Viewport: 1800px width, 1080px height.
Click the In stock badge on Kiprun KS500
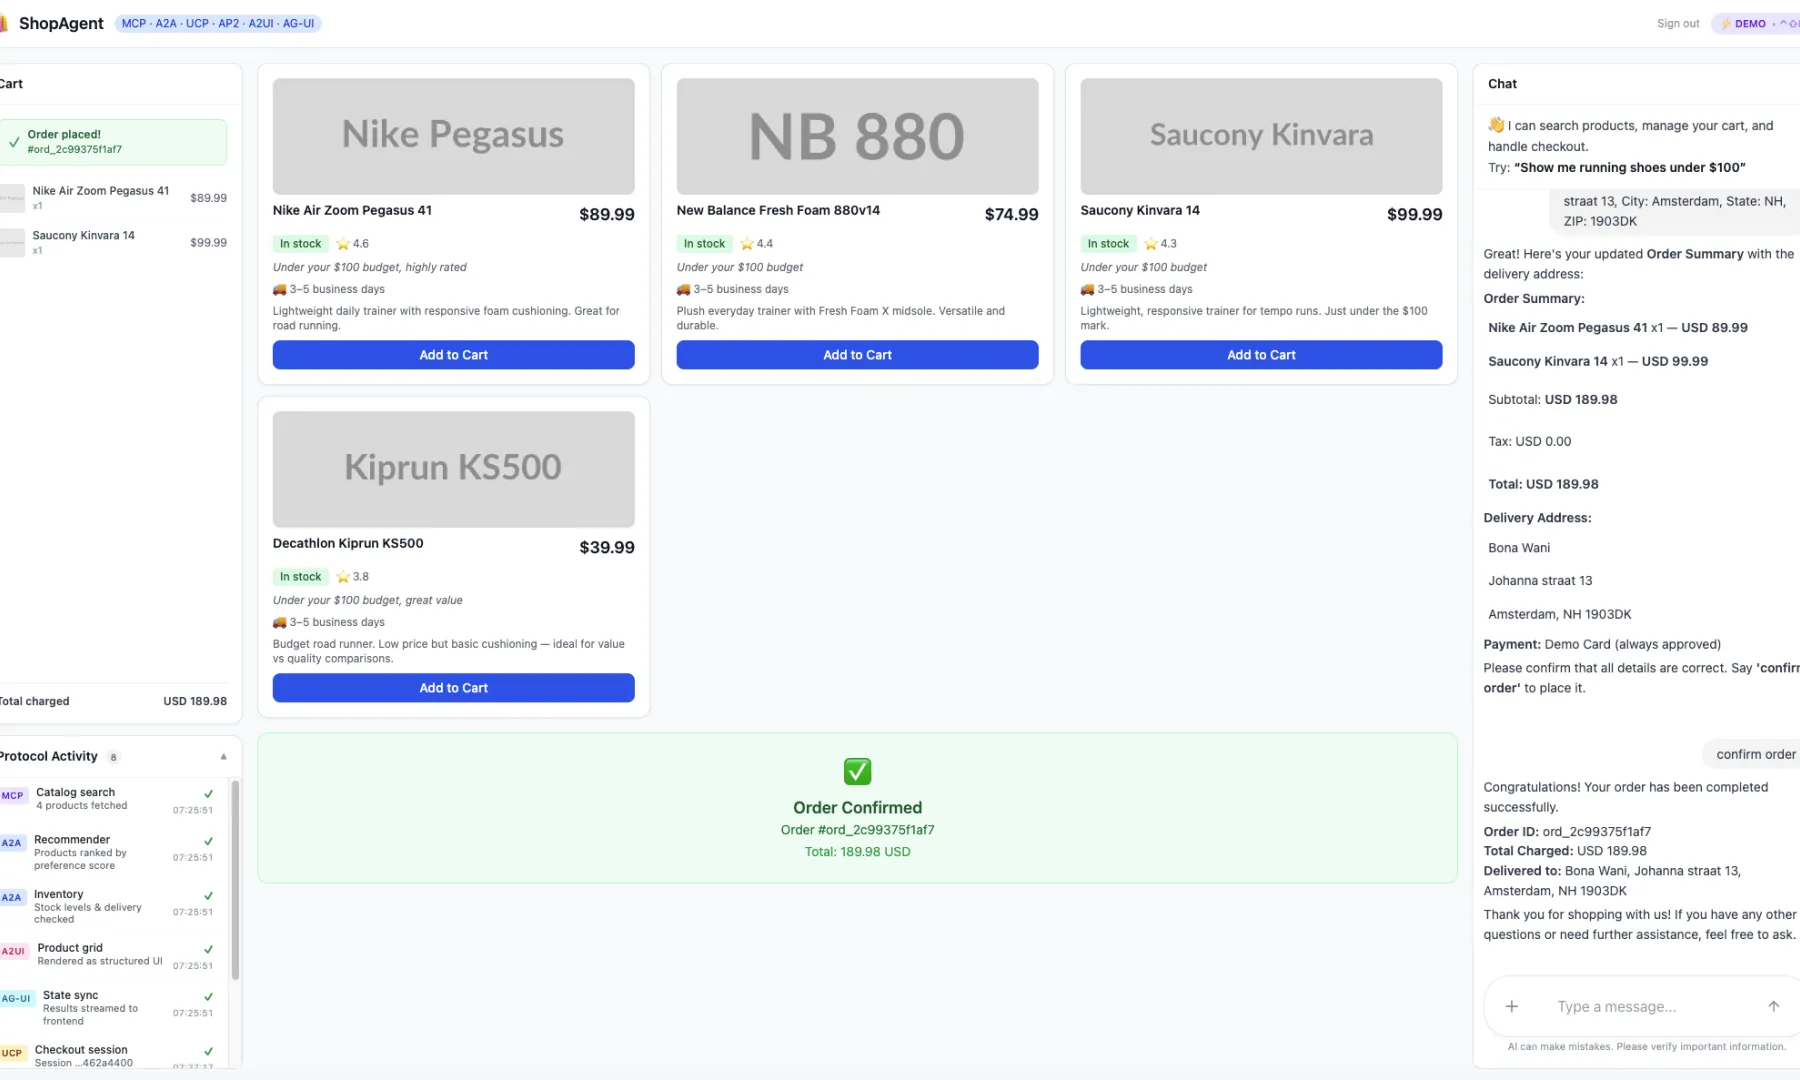coord(300,577)
